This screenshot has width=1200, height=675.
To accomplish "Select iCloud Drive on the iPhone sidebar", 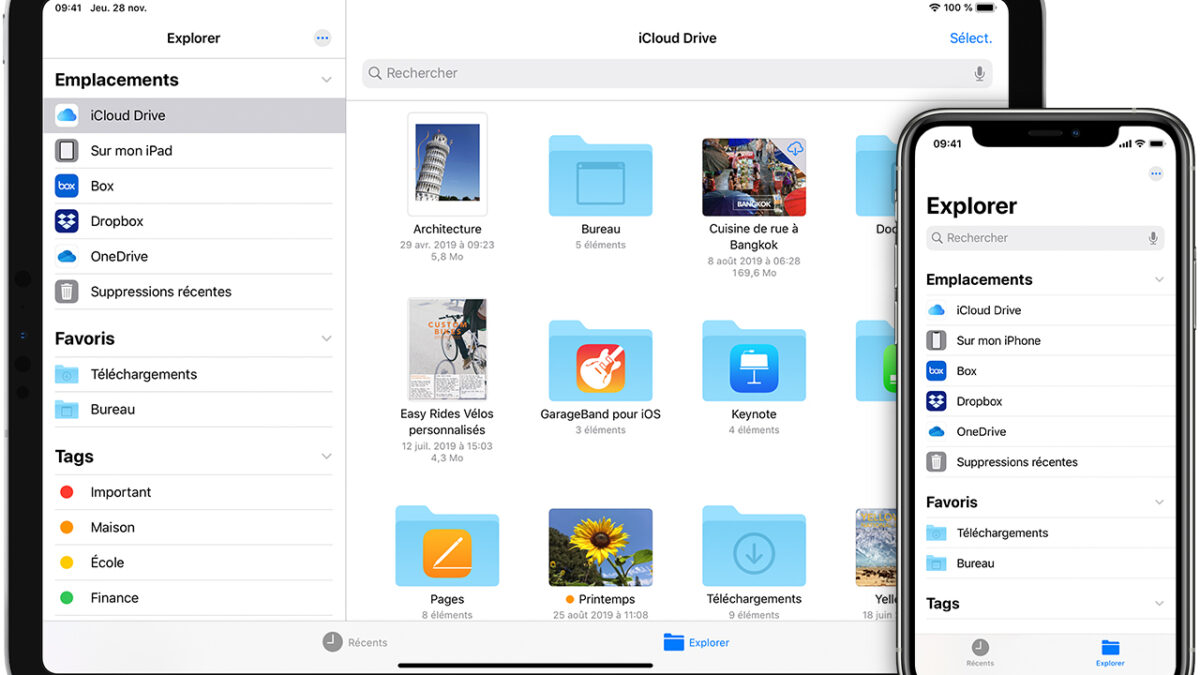I will [x=987, y=310].
